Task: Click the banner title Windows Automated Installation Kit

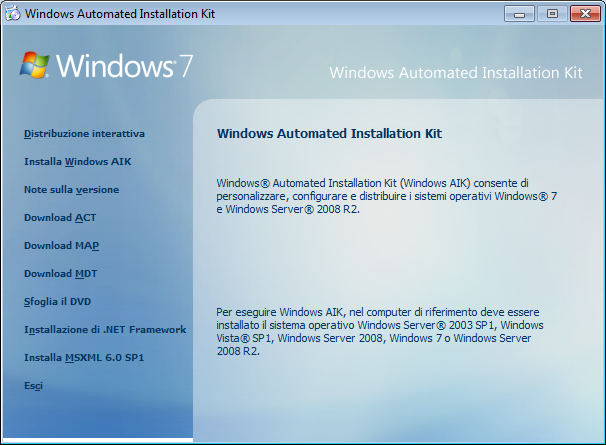Action: click(456, 73)
